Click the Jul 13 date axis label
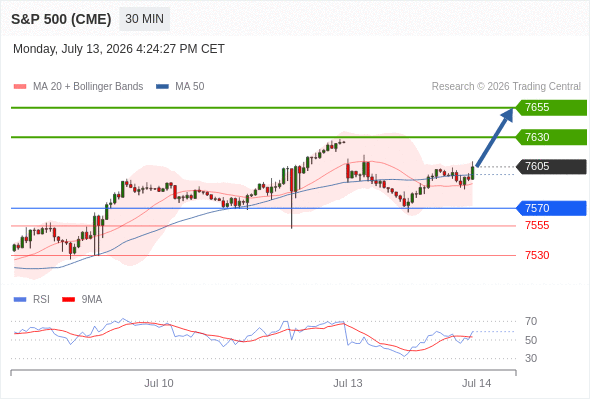Screen dimensions: 590x400 pos(348,383)
